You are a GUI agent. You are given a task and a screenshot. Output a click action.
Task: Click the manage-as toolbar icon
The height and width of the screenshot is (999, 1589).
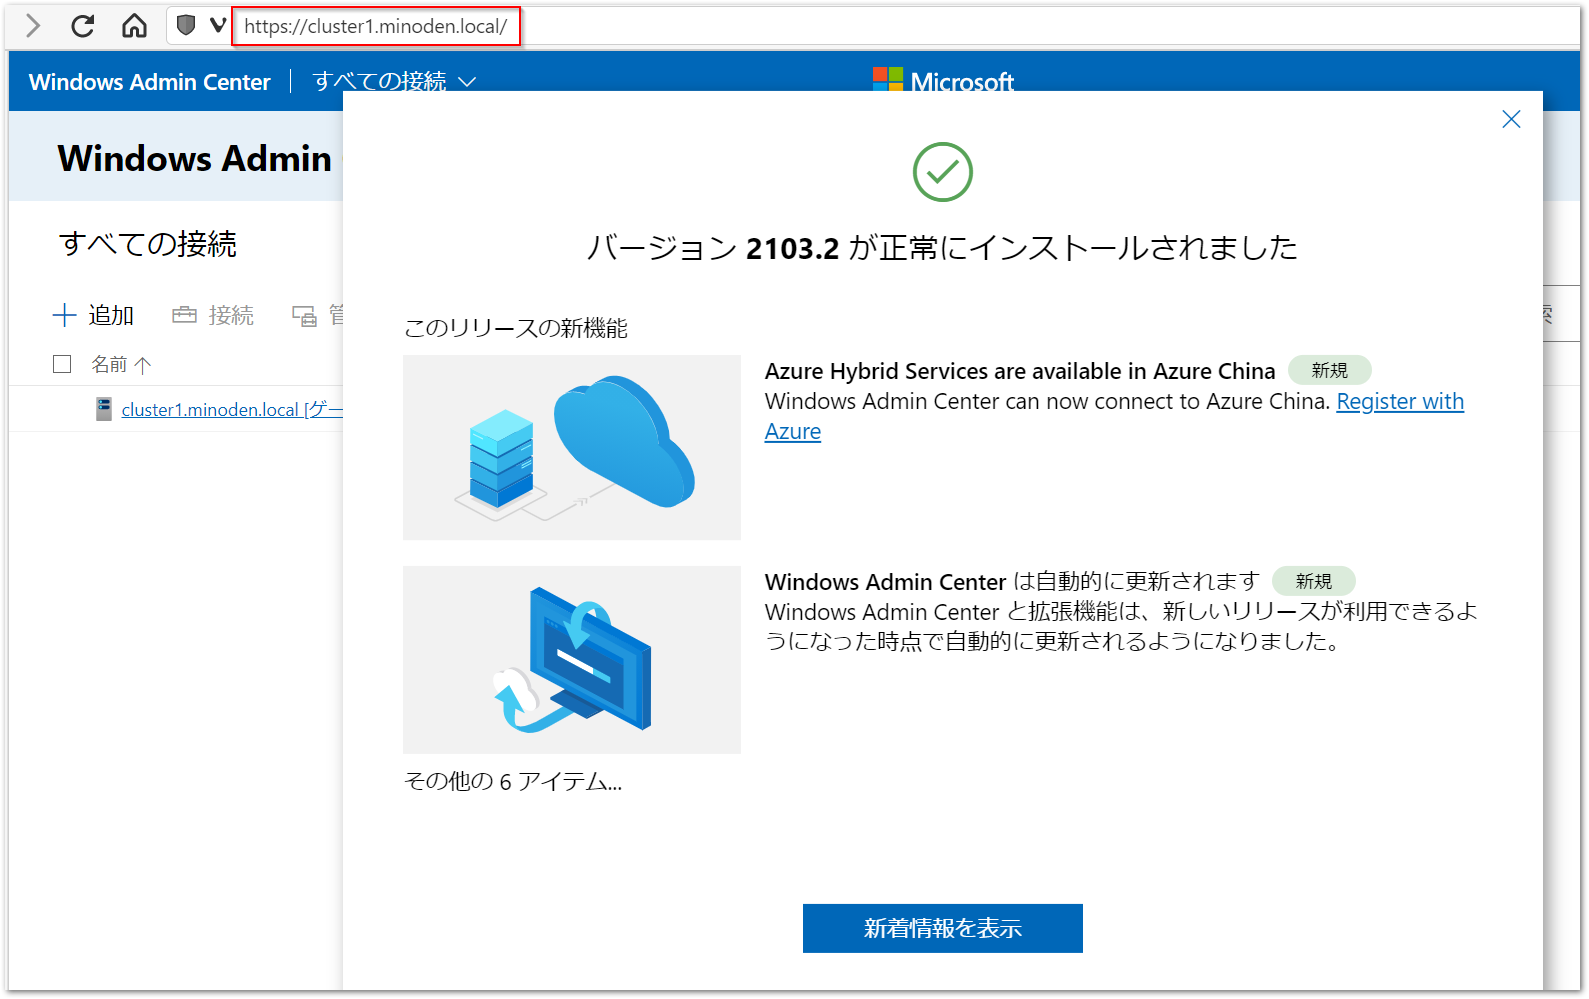(x=304, y=316)
